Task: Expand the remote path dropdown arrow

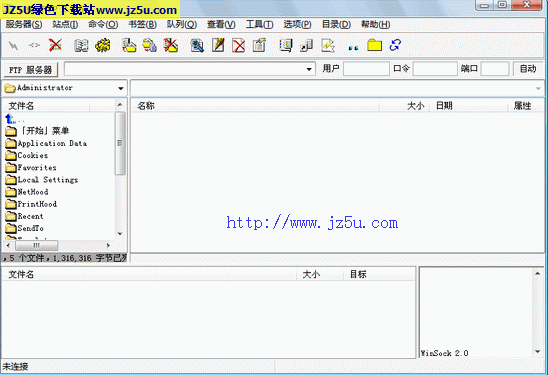Action: [538, 88]
